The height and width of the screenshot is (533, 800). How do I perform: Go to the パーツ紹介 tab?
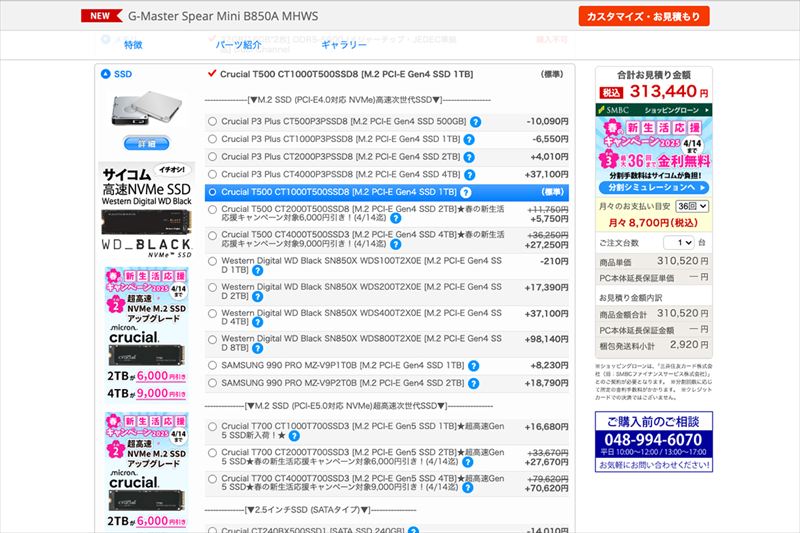238,45
